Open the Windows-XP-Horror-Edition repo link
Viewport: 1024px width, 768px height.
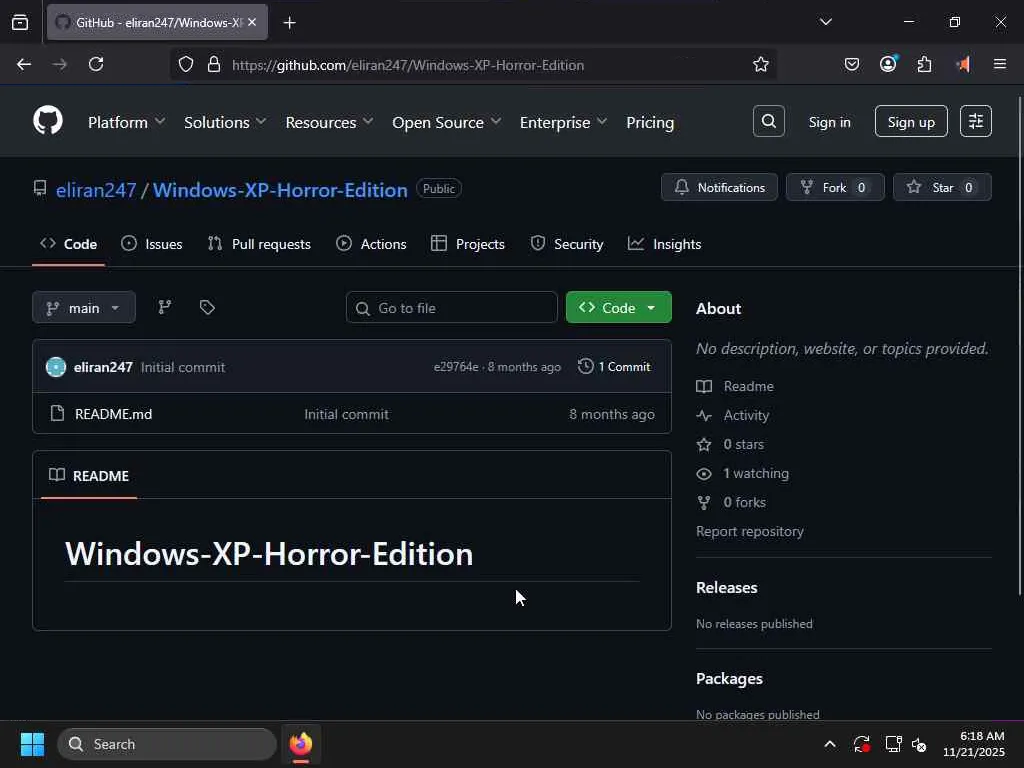coord(280,190)
